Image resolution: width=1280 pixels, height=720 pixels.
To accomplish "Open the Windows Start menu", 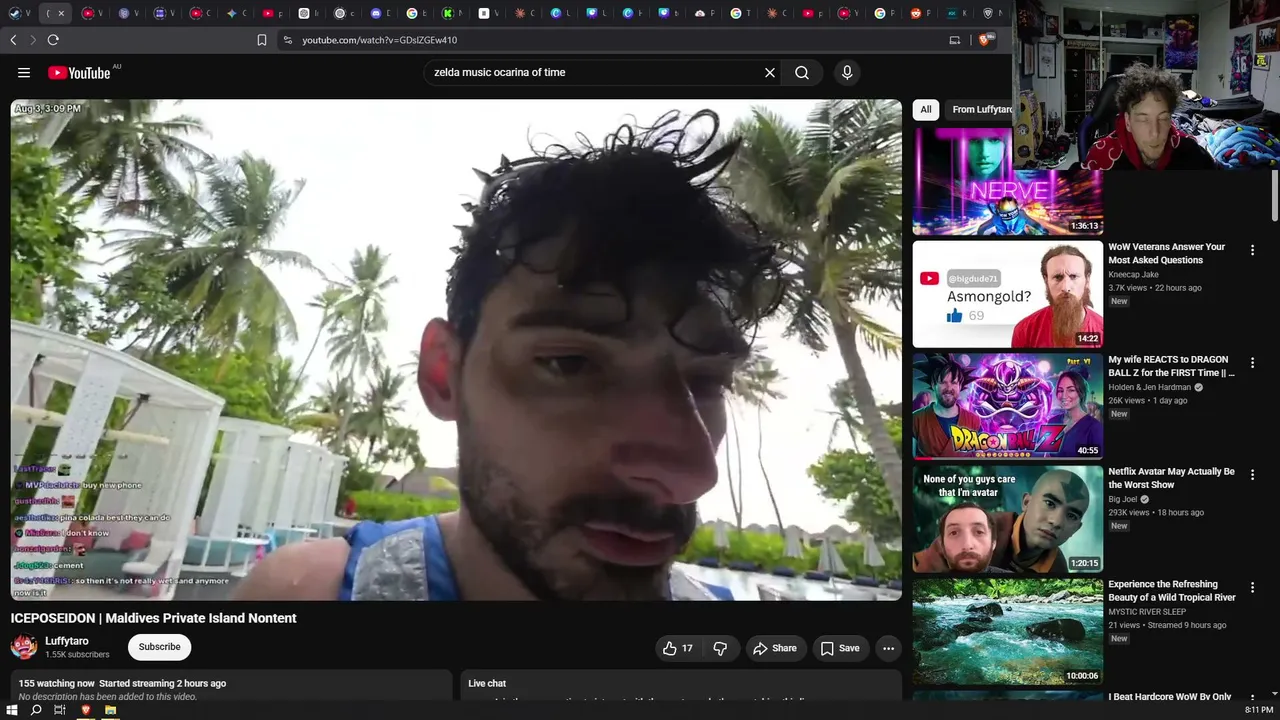I will point(12,710).
